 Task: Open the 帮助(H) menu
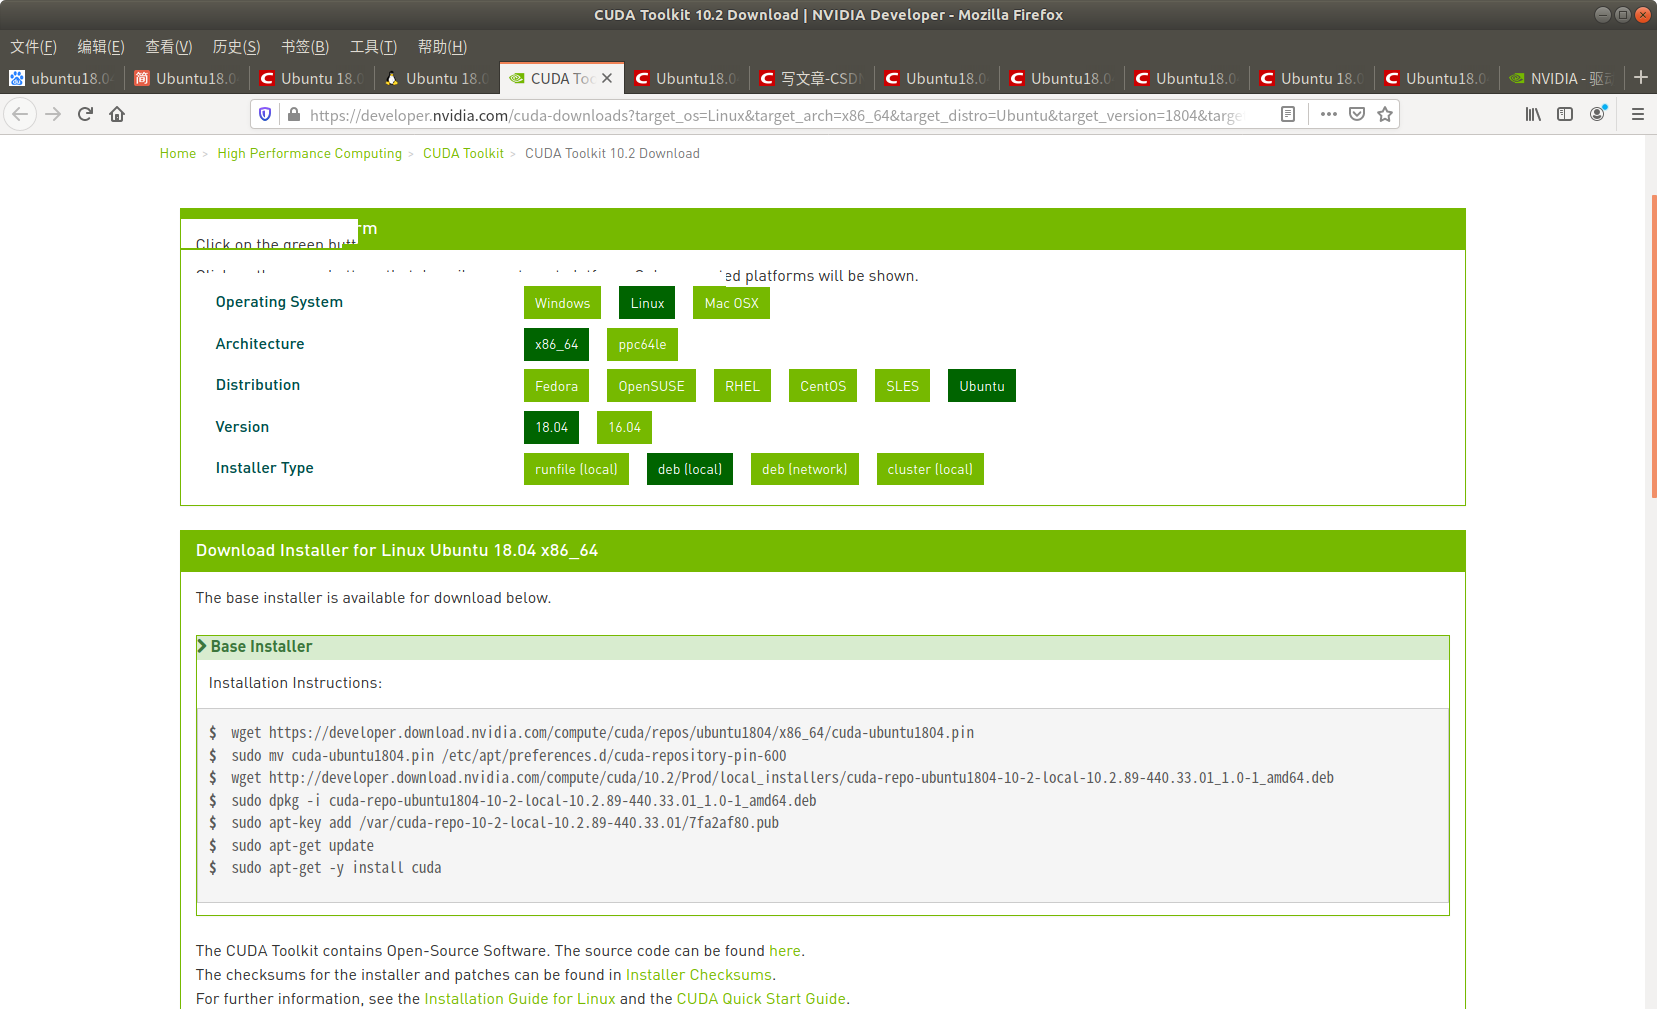[x=442, y=46]
